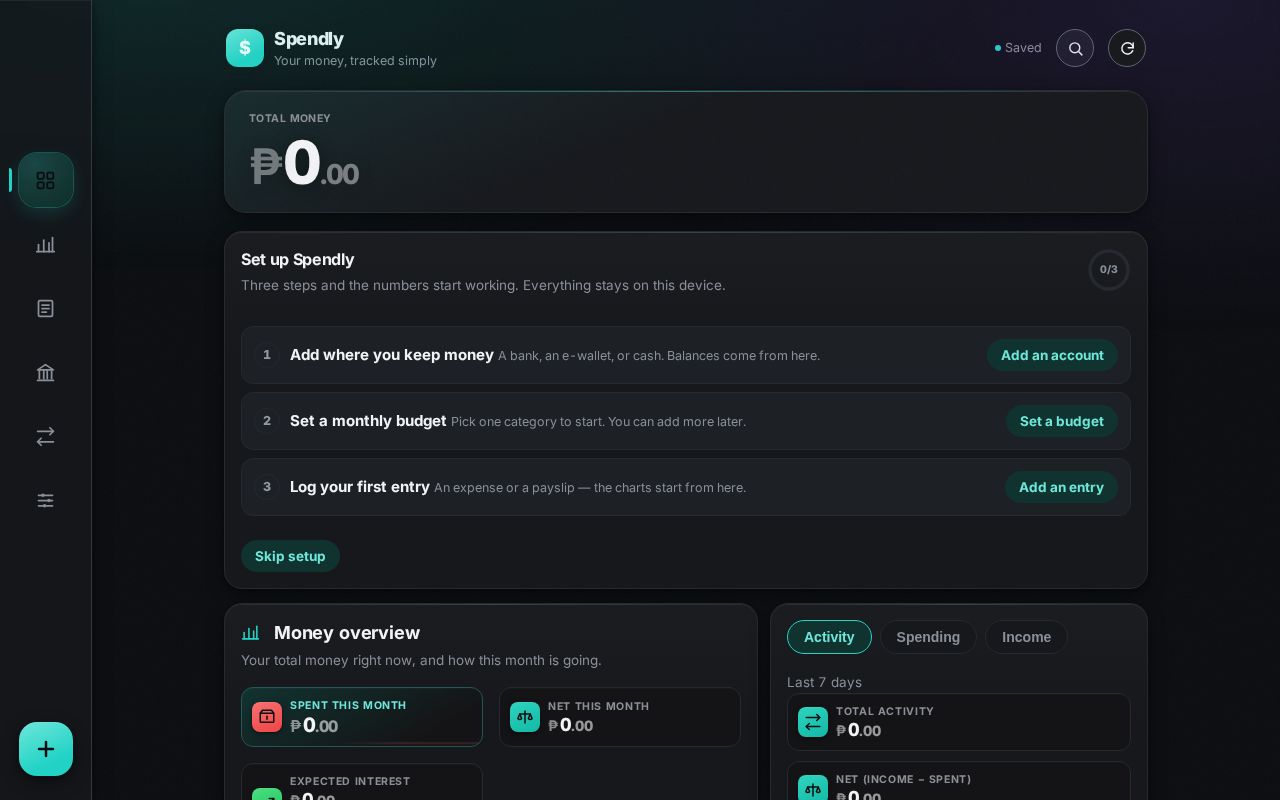Image resolution: width=1280 pixels, height=800 pixels.
Task: Click the 'Money overview' heading
Action: click(347, 633)
